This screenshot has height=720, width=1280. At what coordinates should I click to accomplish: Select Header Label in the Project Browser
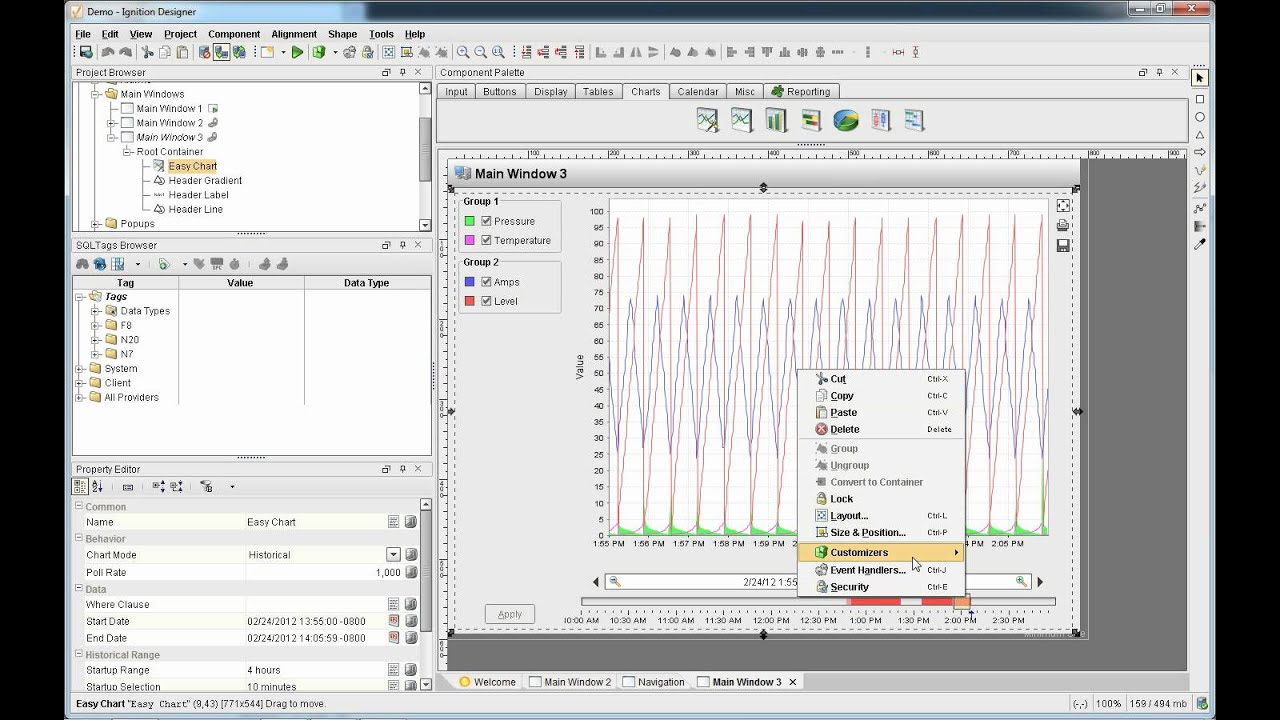tap(198, 195)
